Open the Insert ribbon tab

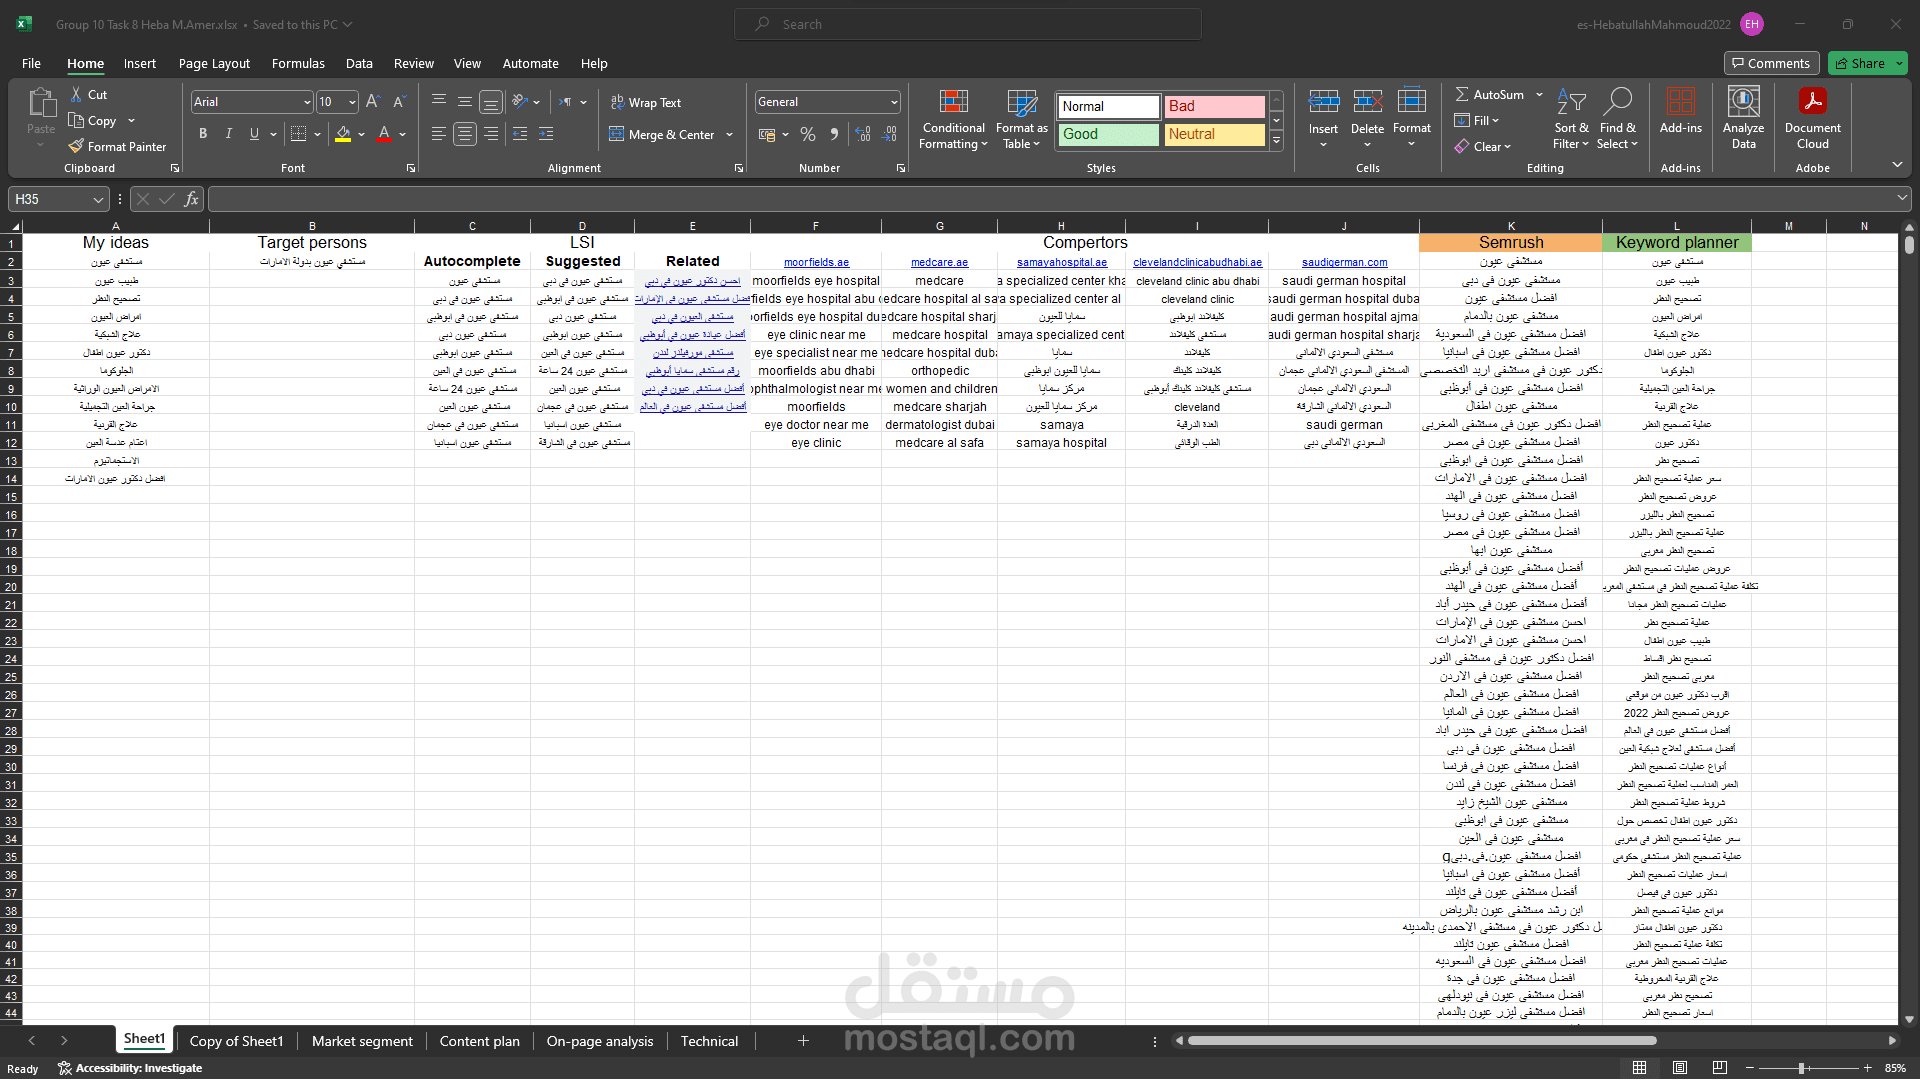[x=140, y=63]
